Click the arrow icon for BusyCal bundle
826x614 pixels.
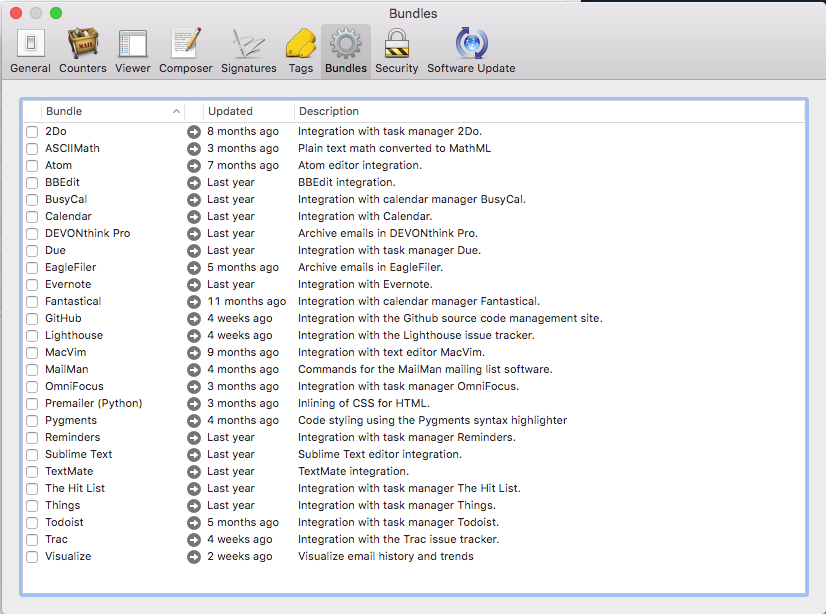tap(194, 200)
